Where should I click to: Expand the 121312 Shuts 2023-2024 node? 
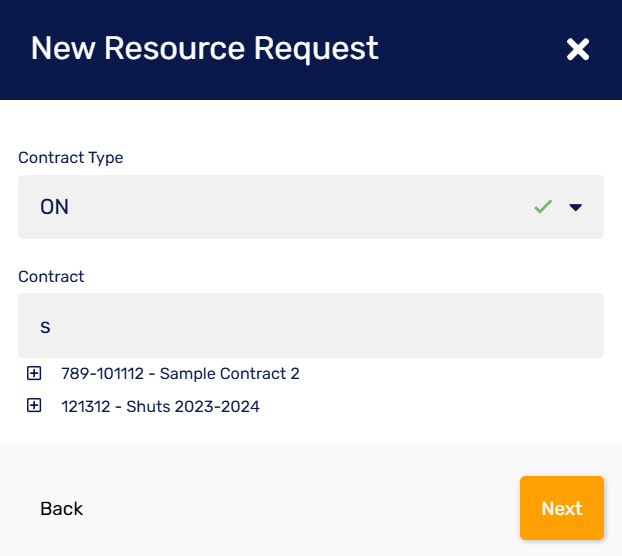click(34, 406)
